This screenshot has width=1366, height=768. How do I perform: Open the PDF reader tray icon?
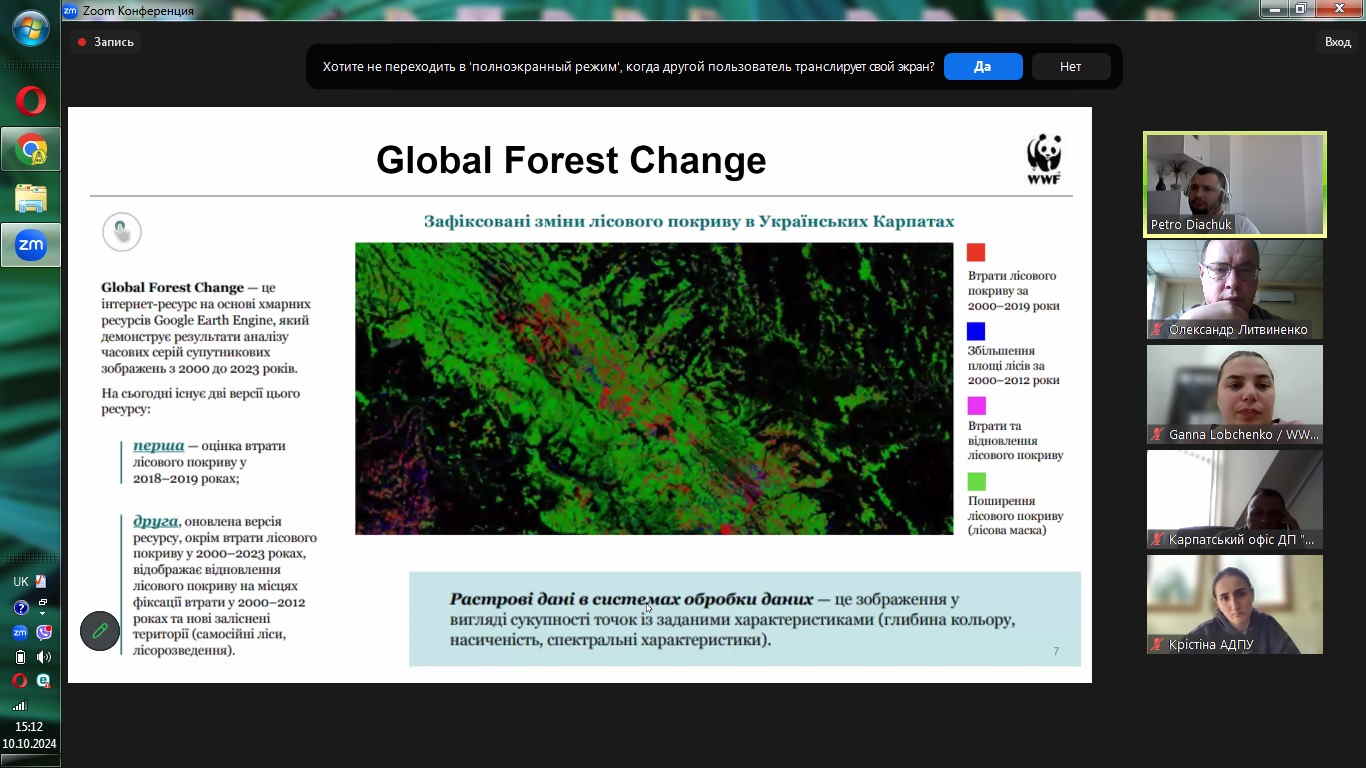(42, 581)
